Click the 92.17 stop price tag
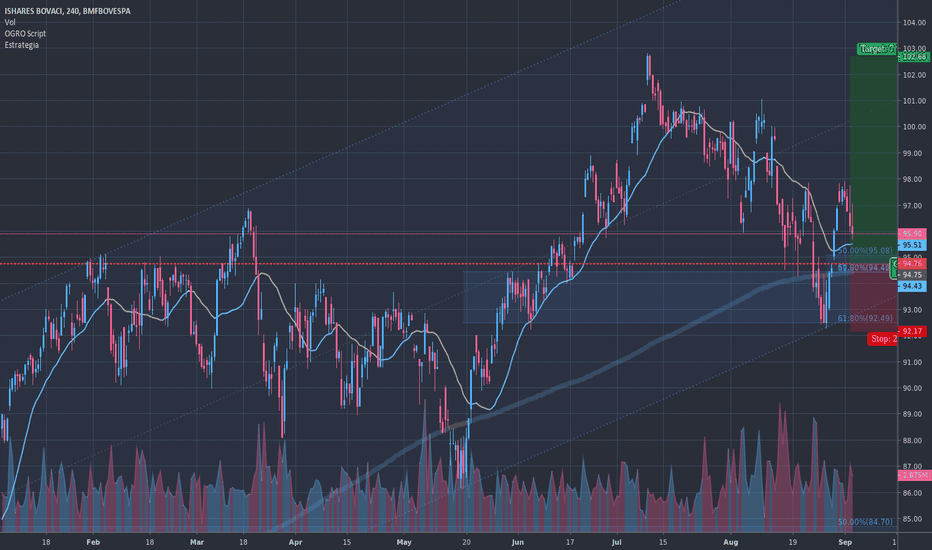The height and width of the screenshot is (550, 932). (x=912, y=331)
